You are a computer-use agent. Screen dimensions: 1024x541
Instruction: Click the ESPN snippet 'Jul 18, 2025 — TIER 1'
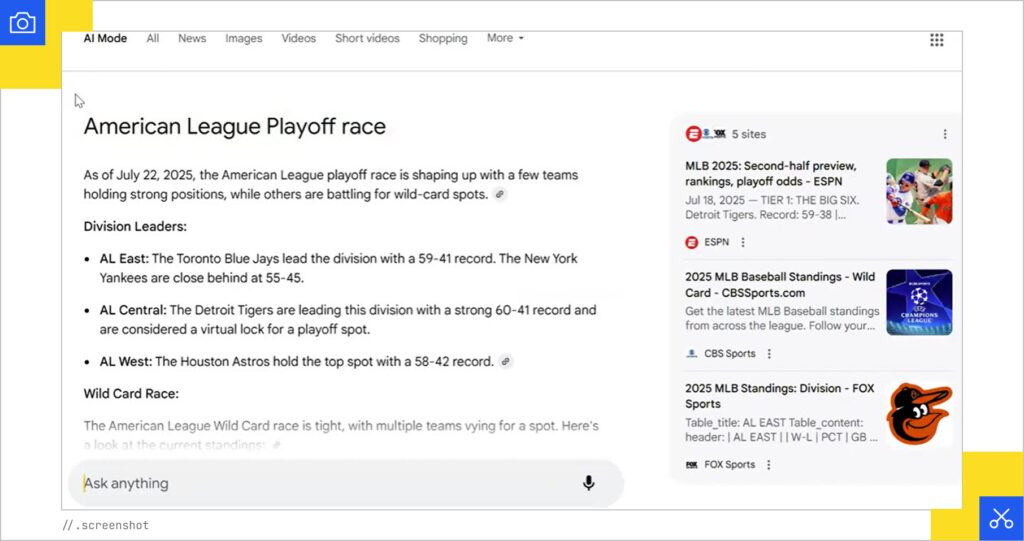click(x=773, y=208)
